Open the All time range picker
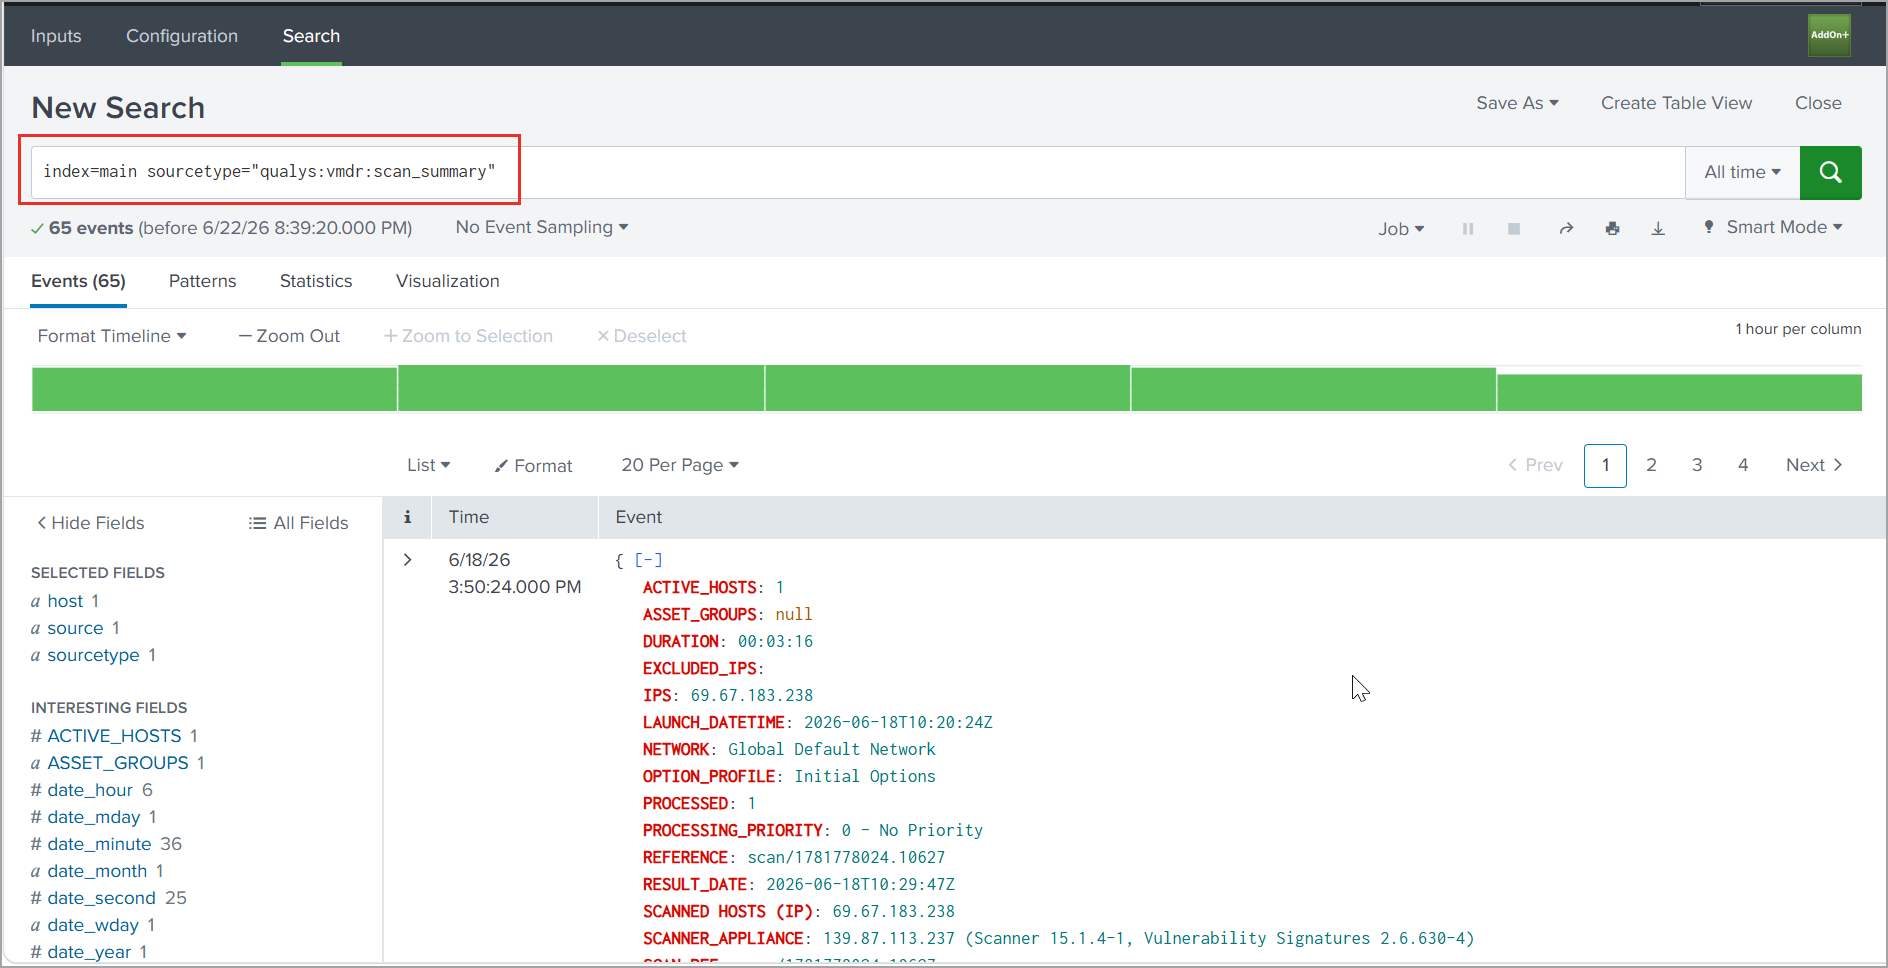 1742,172
